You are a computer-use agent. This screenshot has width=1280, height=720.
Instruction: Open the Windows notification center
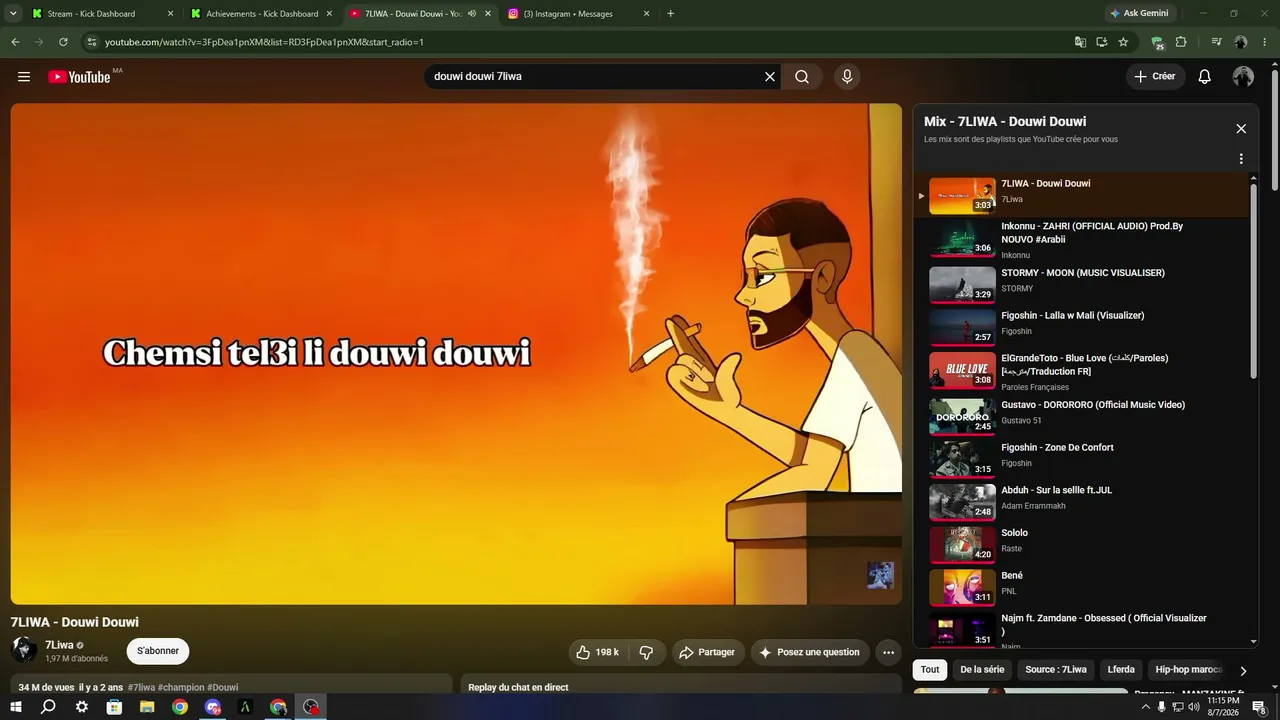1259,707
